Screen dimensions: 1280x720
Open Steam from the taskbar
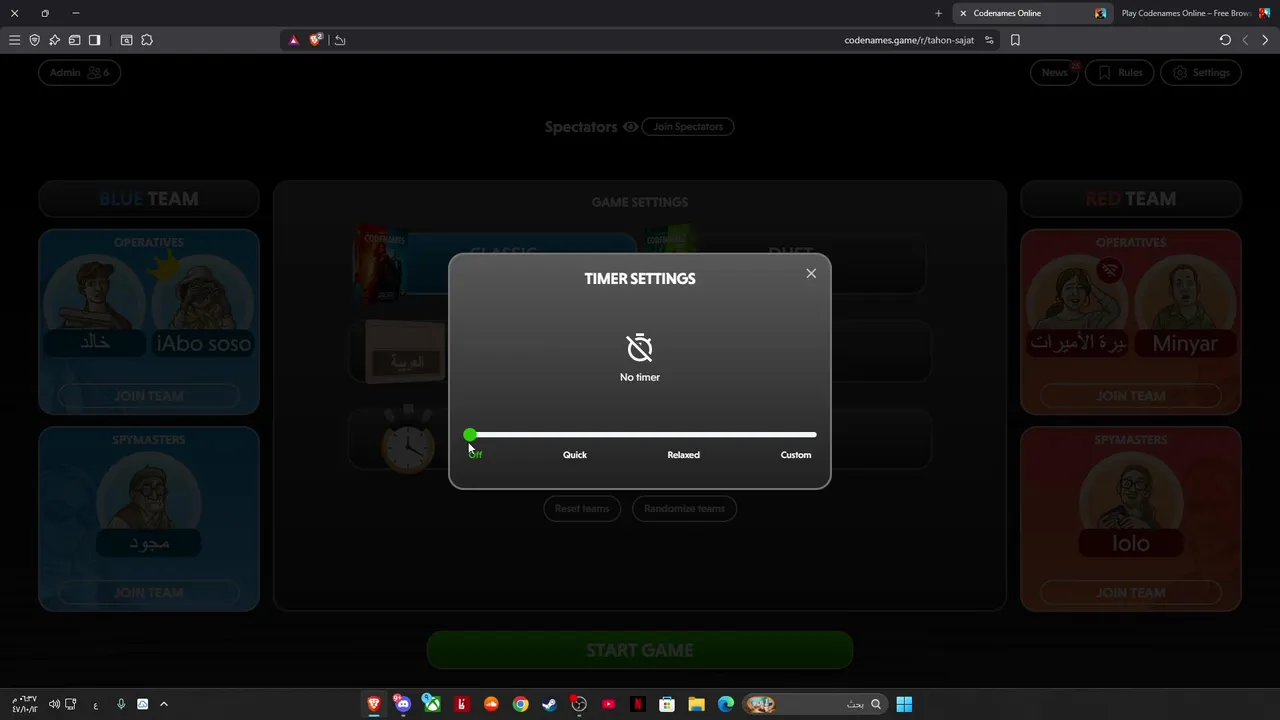(549, 704)
